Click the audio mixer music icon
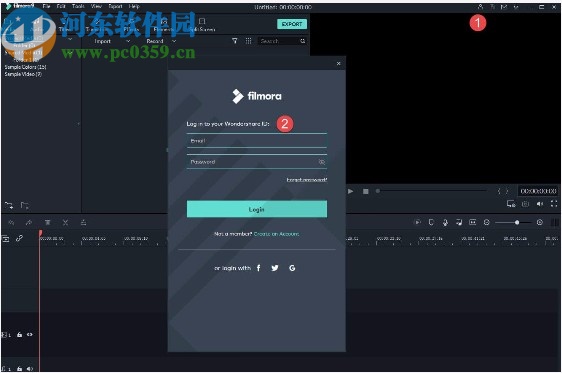The image size is (562, 373). tap(459, 223)
